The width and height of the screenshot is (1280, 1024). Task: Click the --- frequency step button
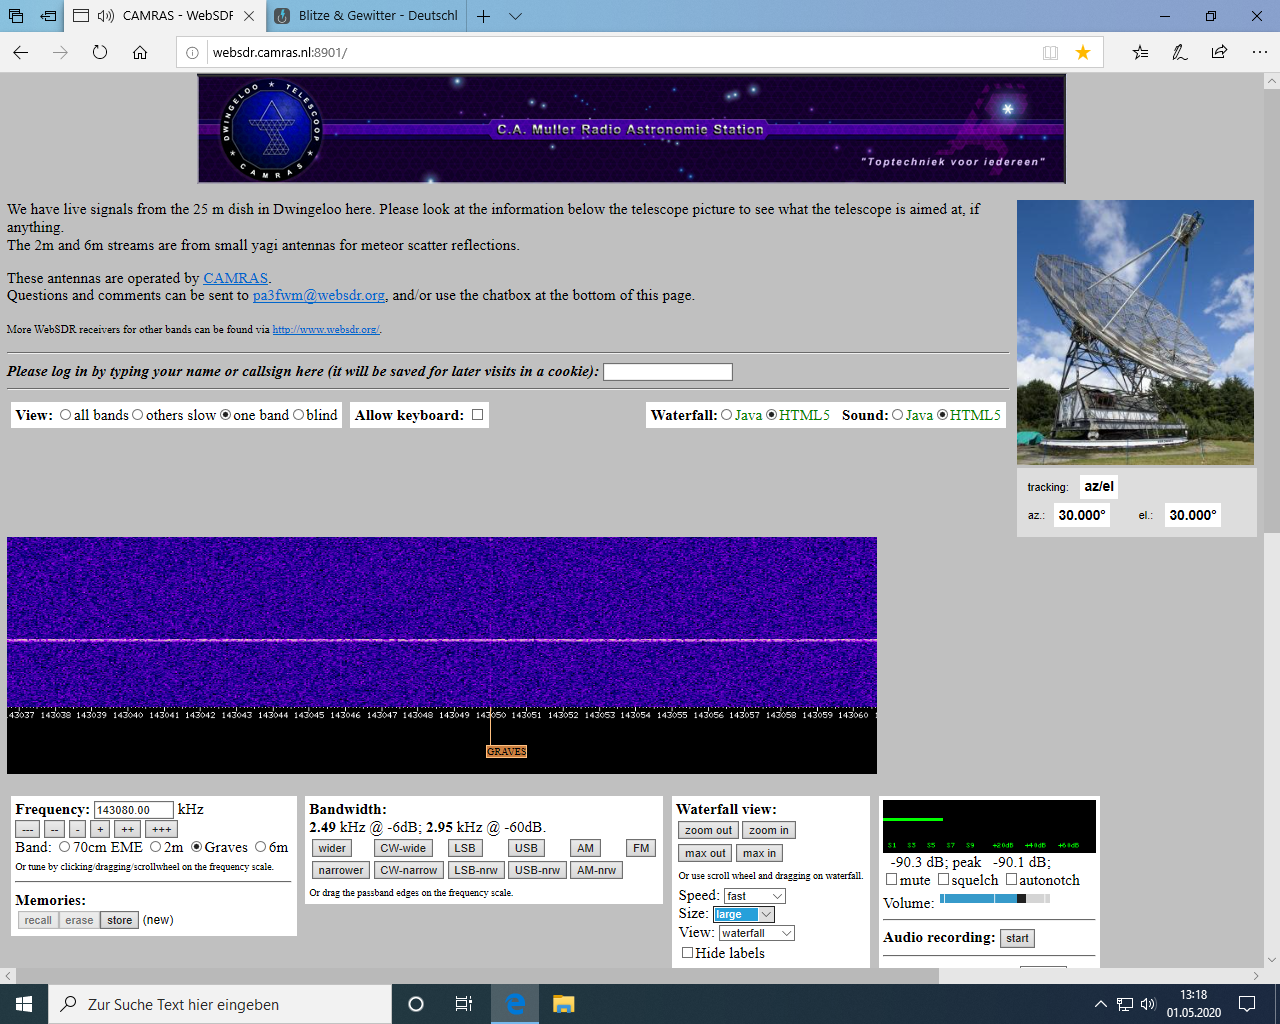(x=27, y=829)
